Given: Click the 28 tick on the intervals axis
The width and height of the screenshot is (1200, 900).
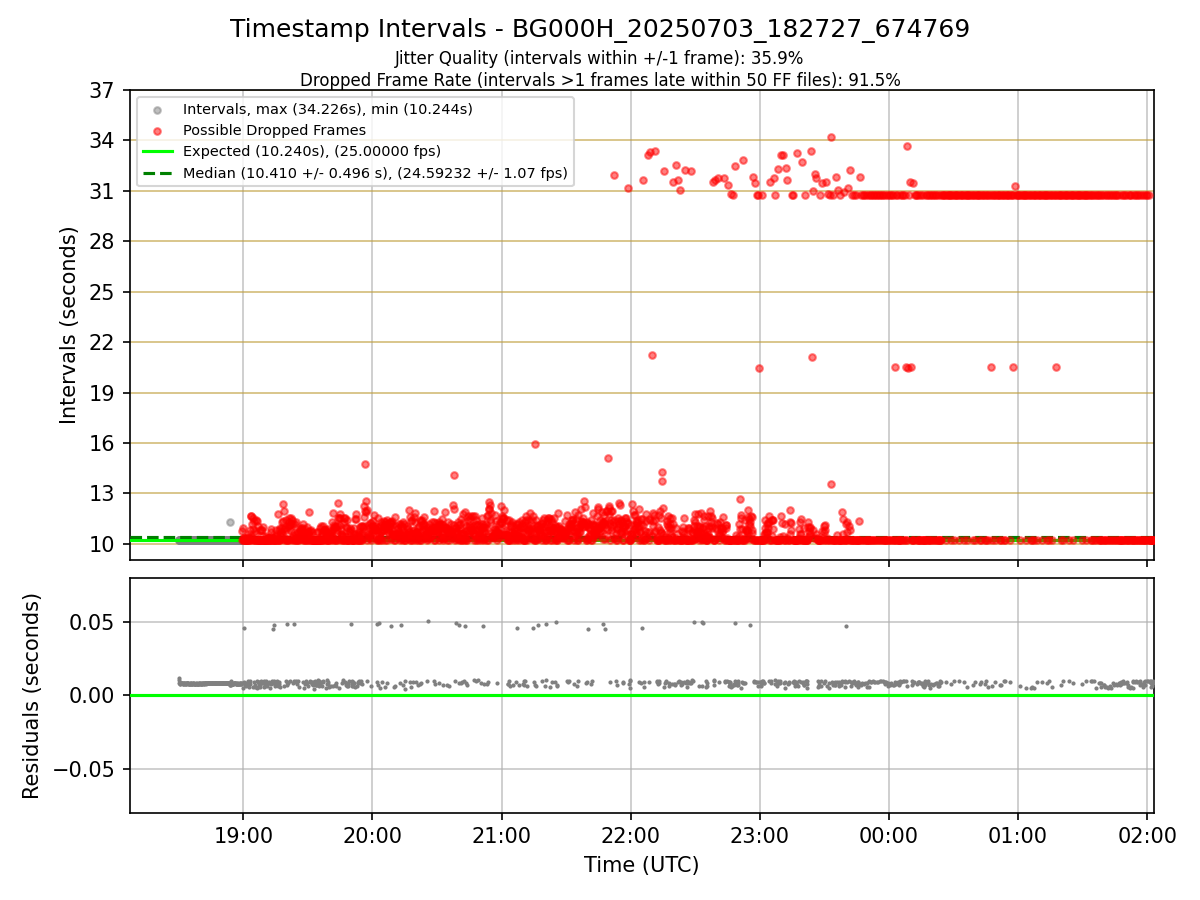Looking at the screenshot, I should [x=104, y=241].
